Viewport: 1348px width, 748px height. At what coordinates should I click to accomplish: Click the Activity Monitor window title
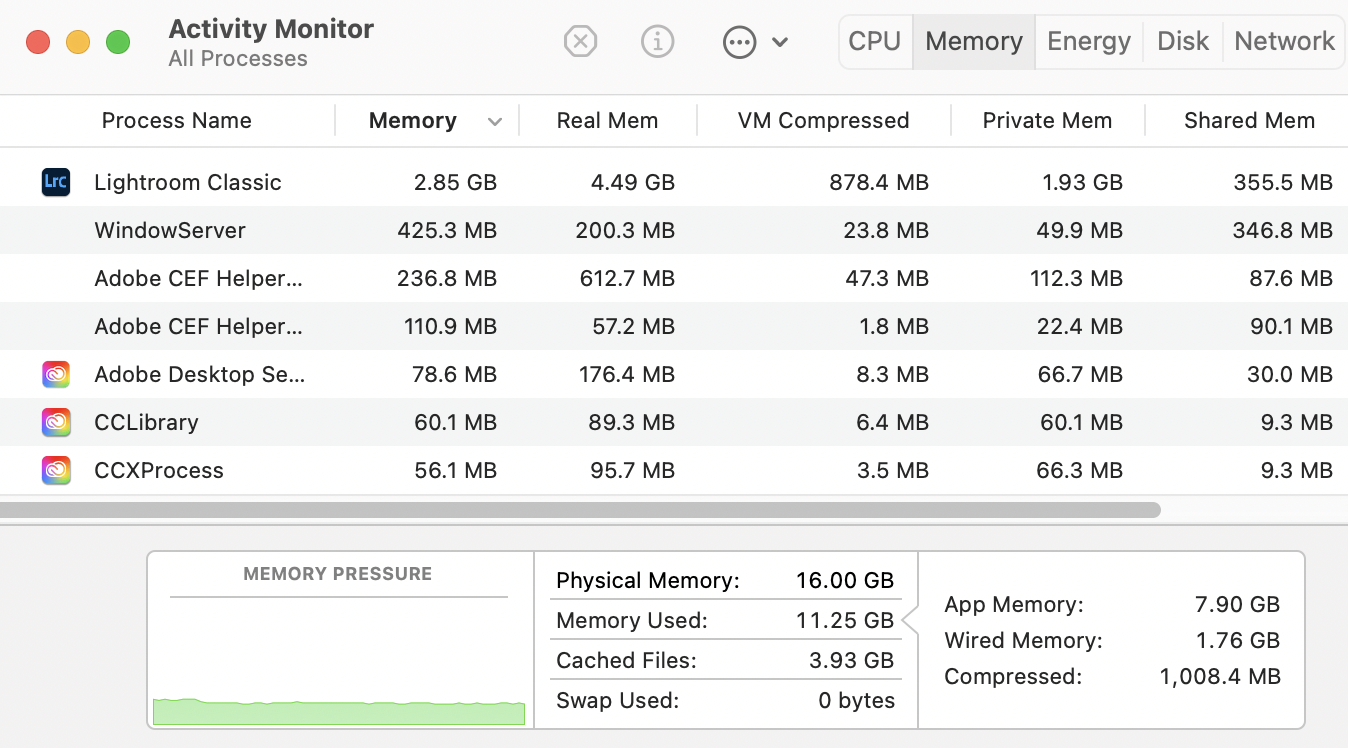[271, 29]
